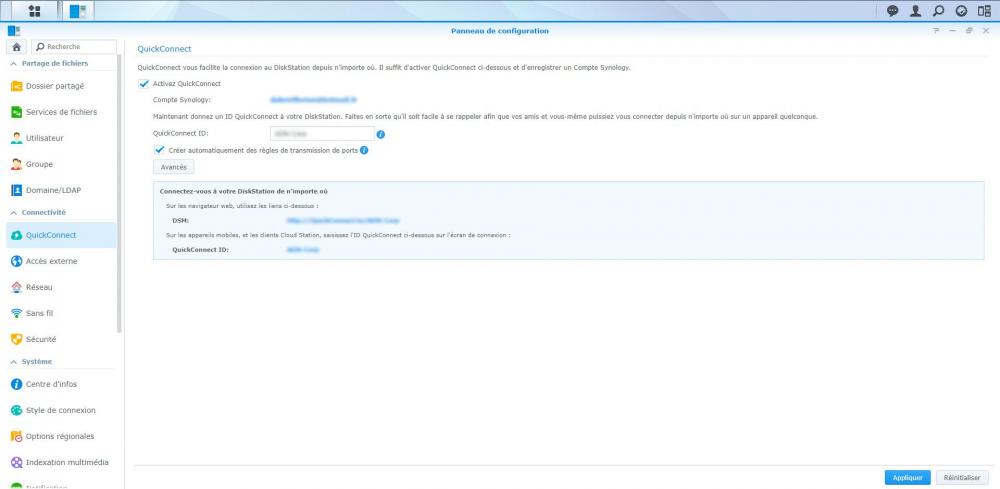
Task: Click the Groupe icon in sidebar
Action: tap(17, 164)
